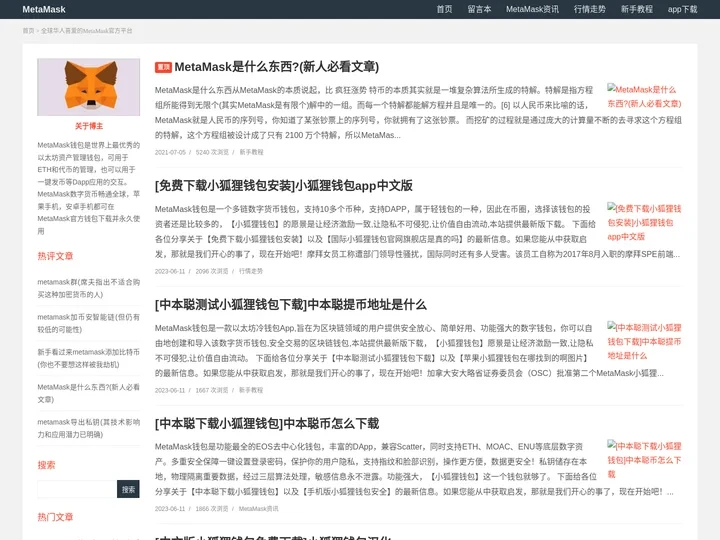Click the sidebar search input field
Screen dimensions: 720x540
[x=77, y=489]
